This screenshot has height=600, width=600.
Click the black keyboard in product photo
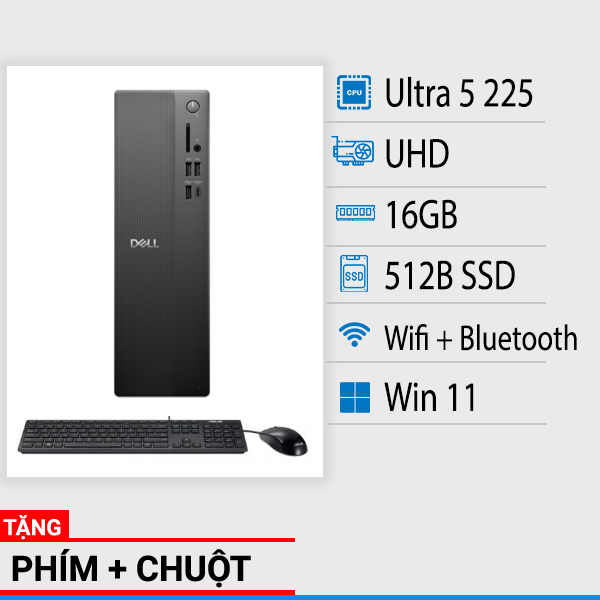point(132,437)
